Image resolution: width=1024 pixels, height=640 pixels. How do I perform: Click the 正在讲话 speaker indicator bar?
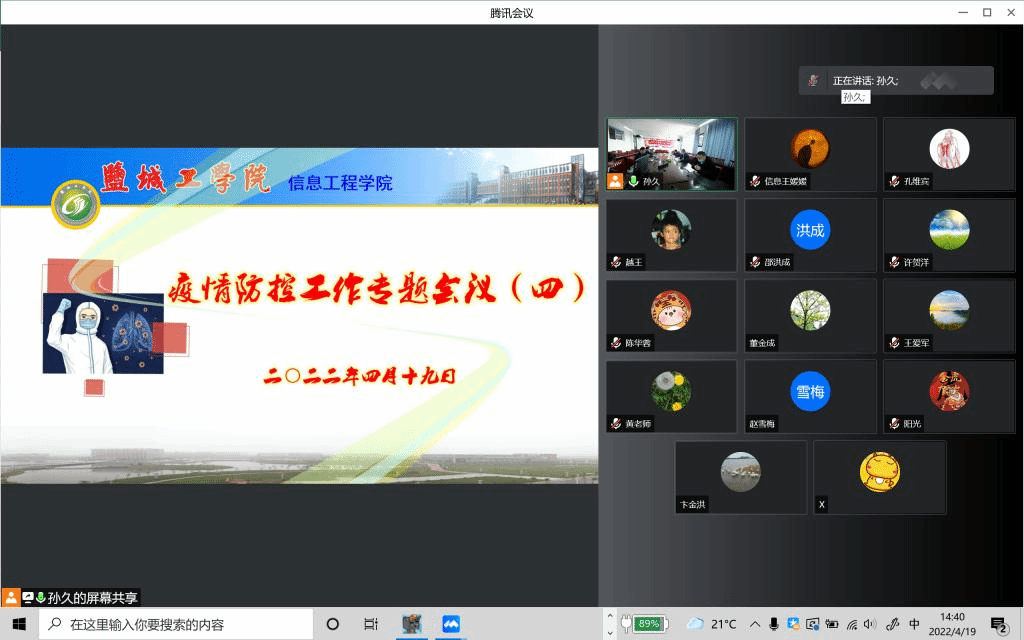(895, 80)
